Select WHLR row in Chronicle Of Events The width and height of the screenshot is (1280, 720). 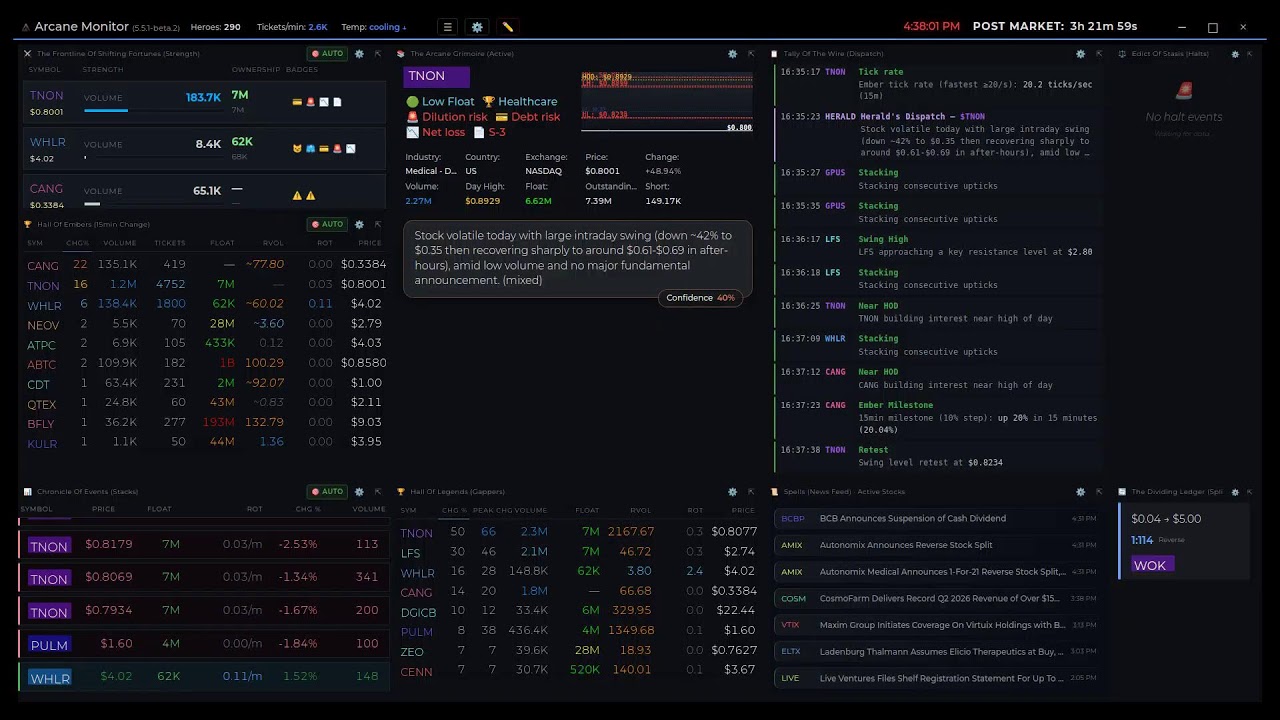[202, 677]
